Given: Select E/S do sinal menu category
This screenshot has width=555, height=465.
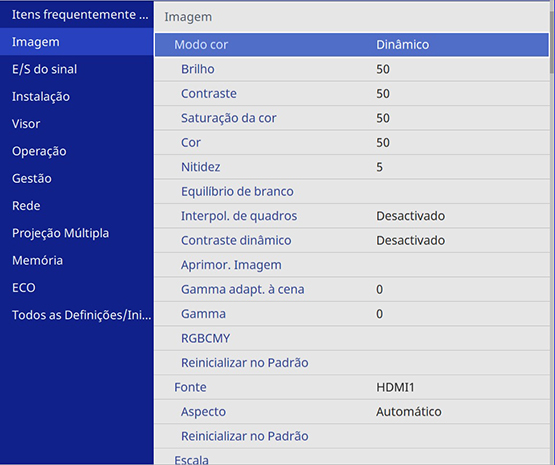Looking at the screenshot, I should tap(76, 69).
